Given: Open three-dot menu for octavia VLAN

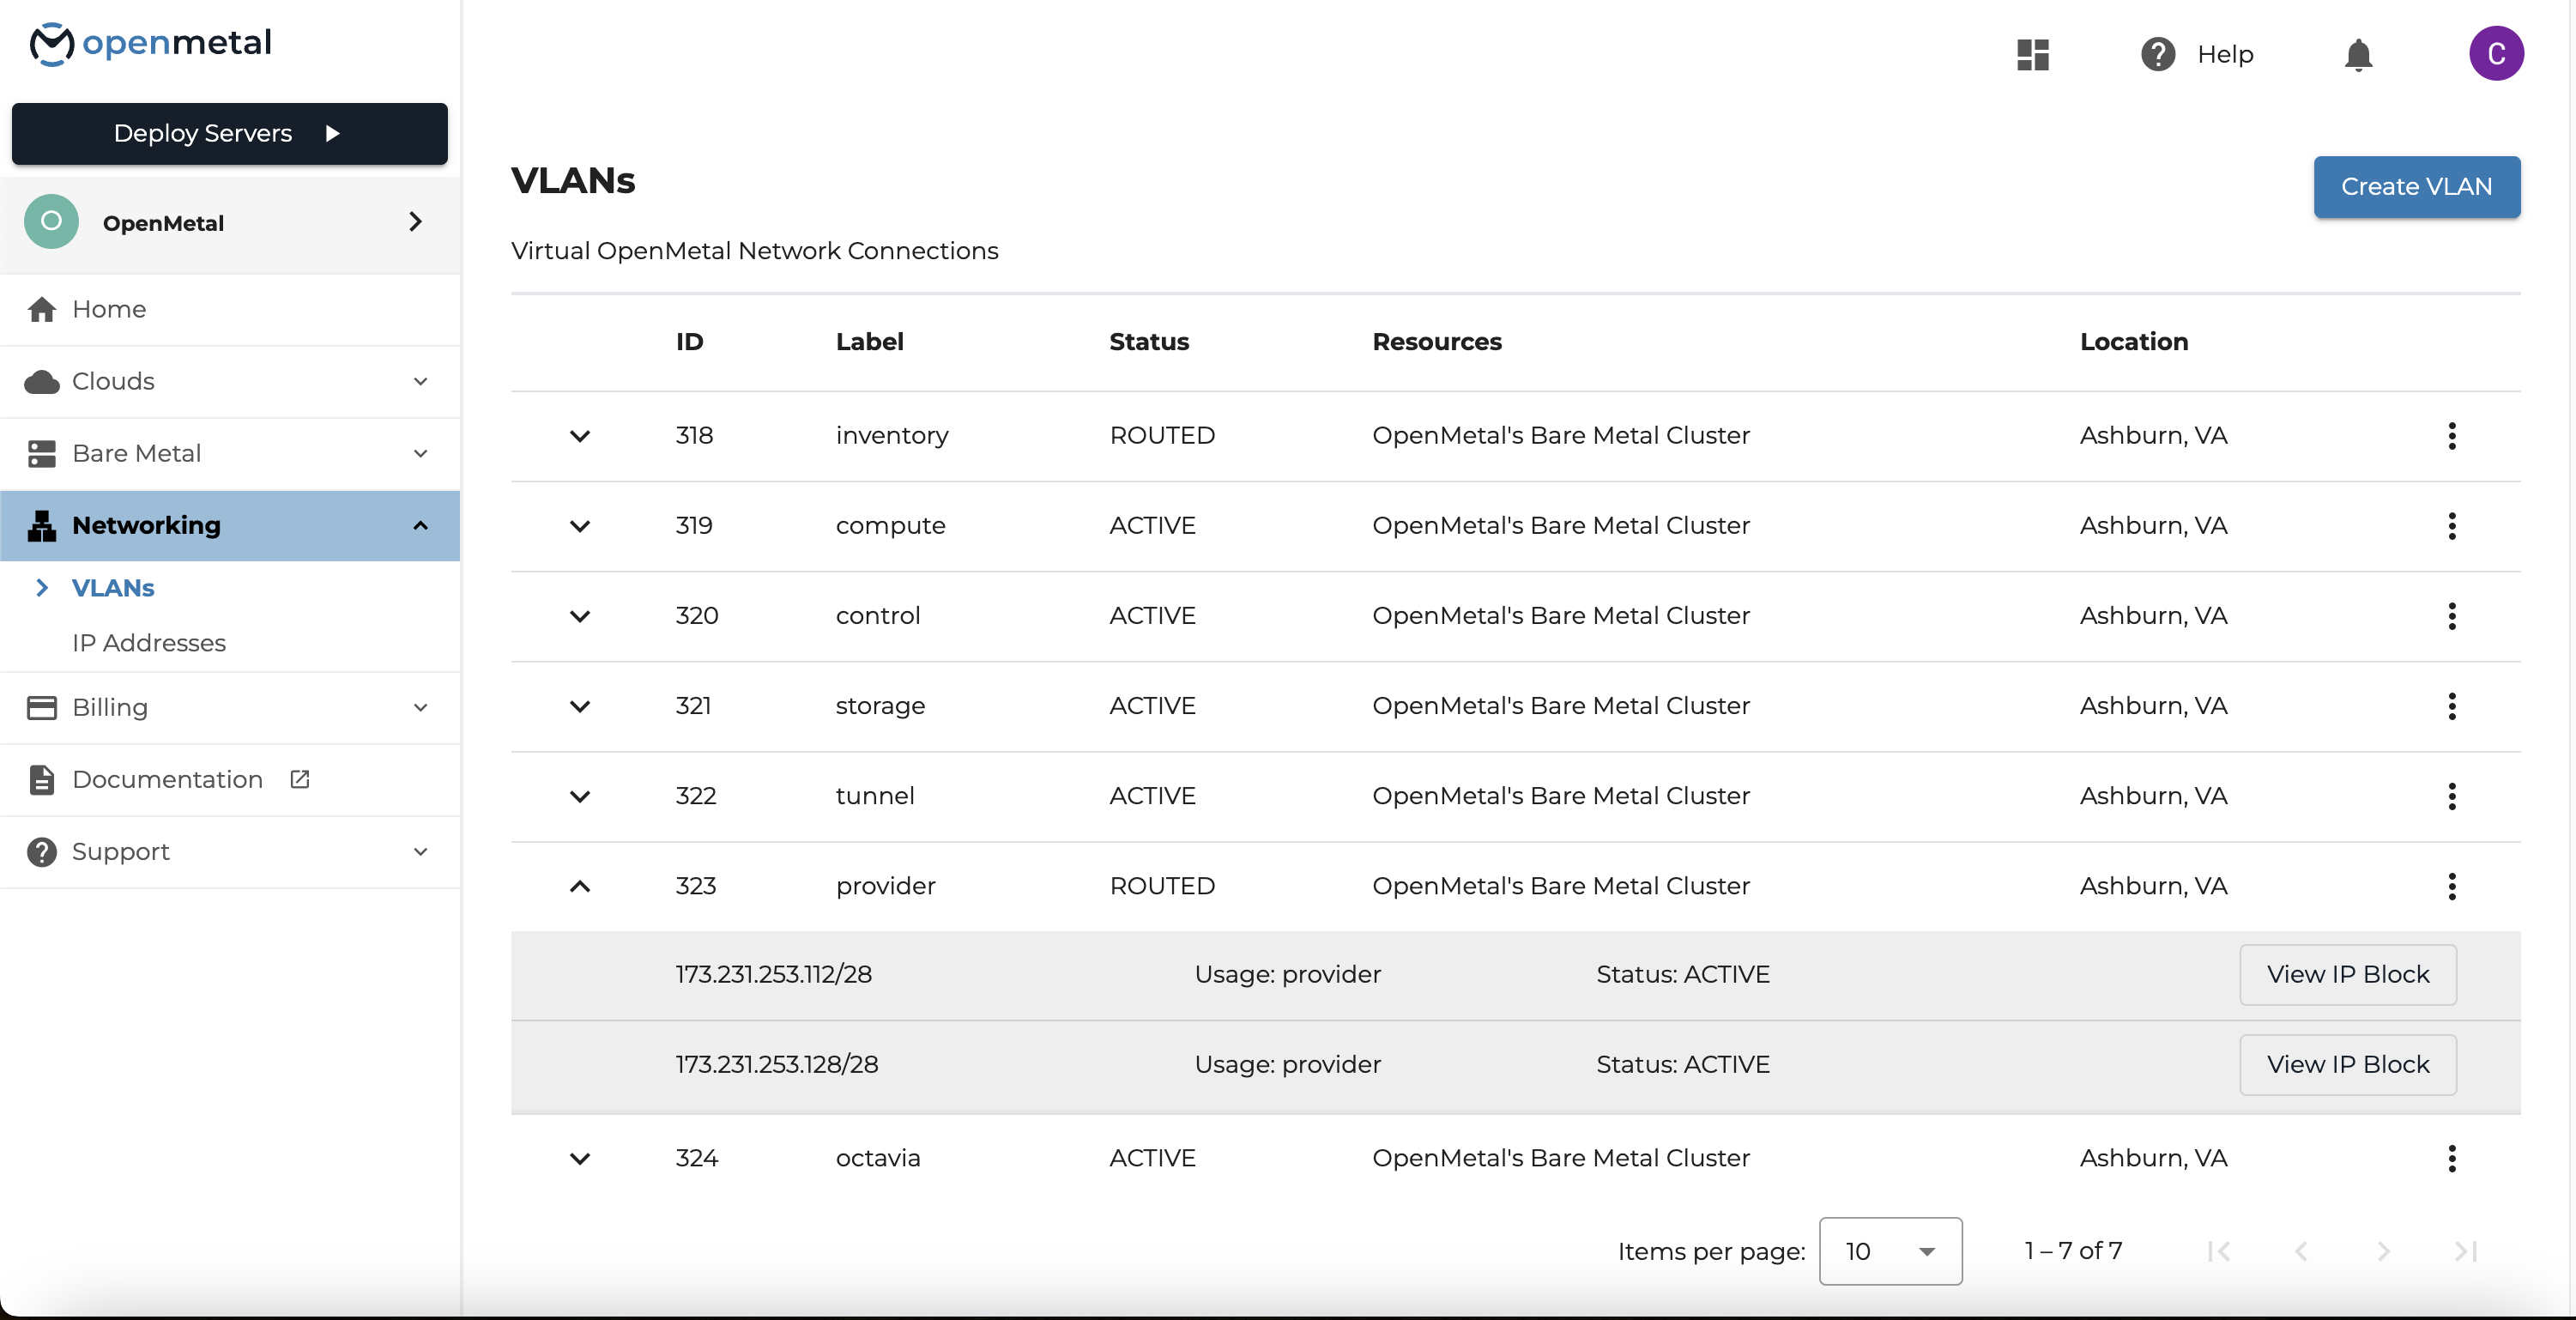Looking at the screenshot, I should (2451, 1158).
